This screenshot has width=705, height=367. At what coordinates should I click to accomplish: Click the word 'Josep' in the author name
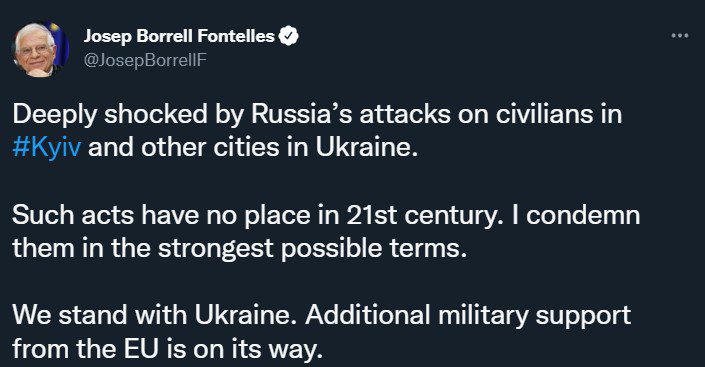point(107,36)
